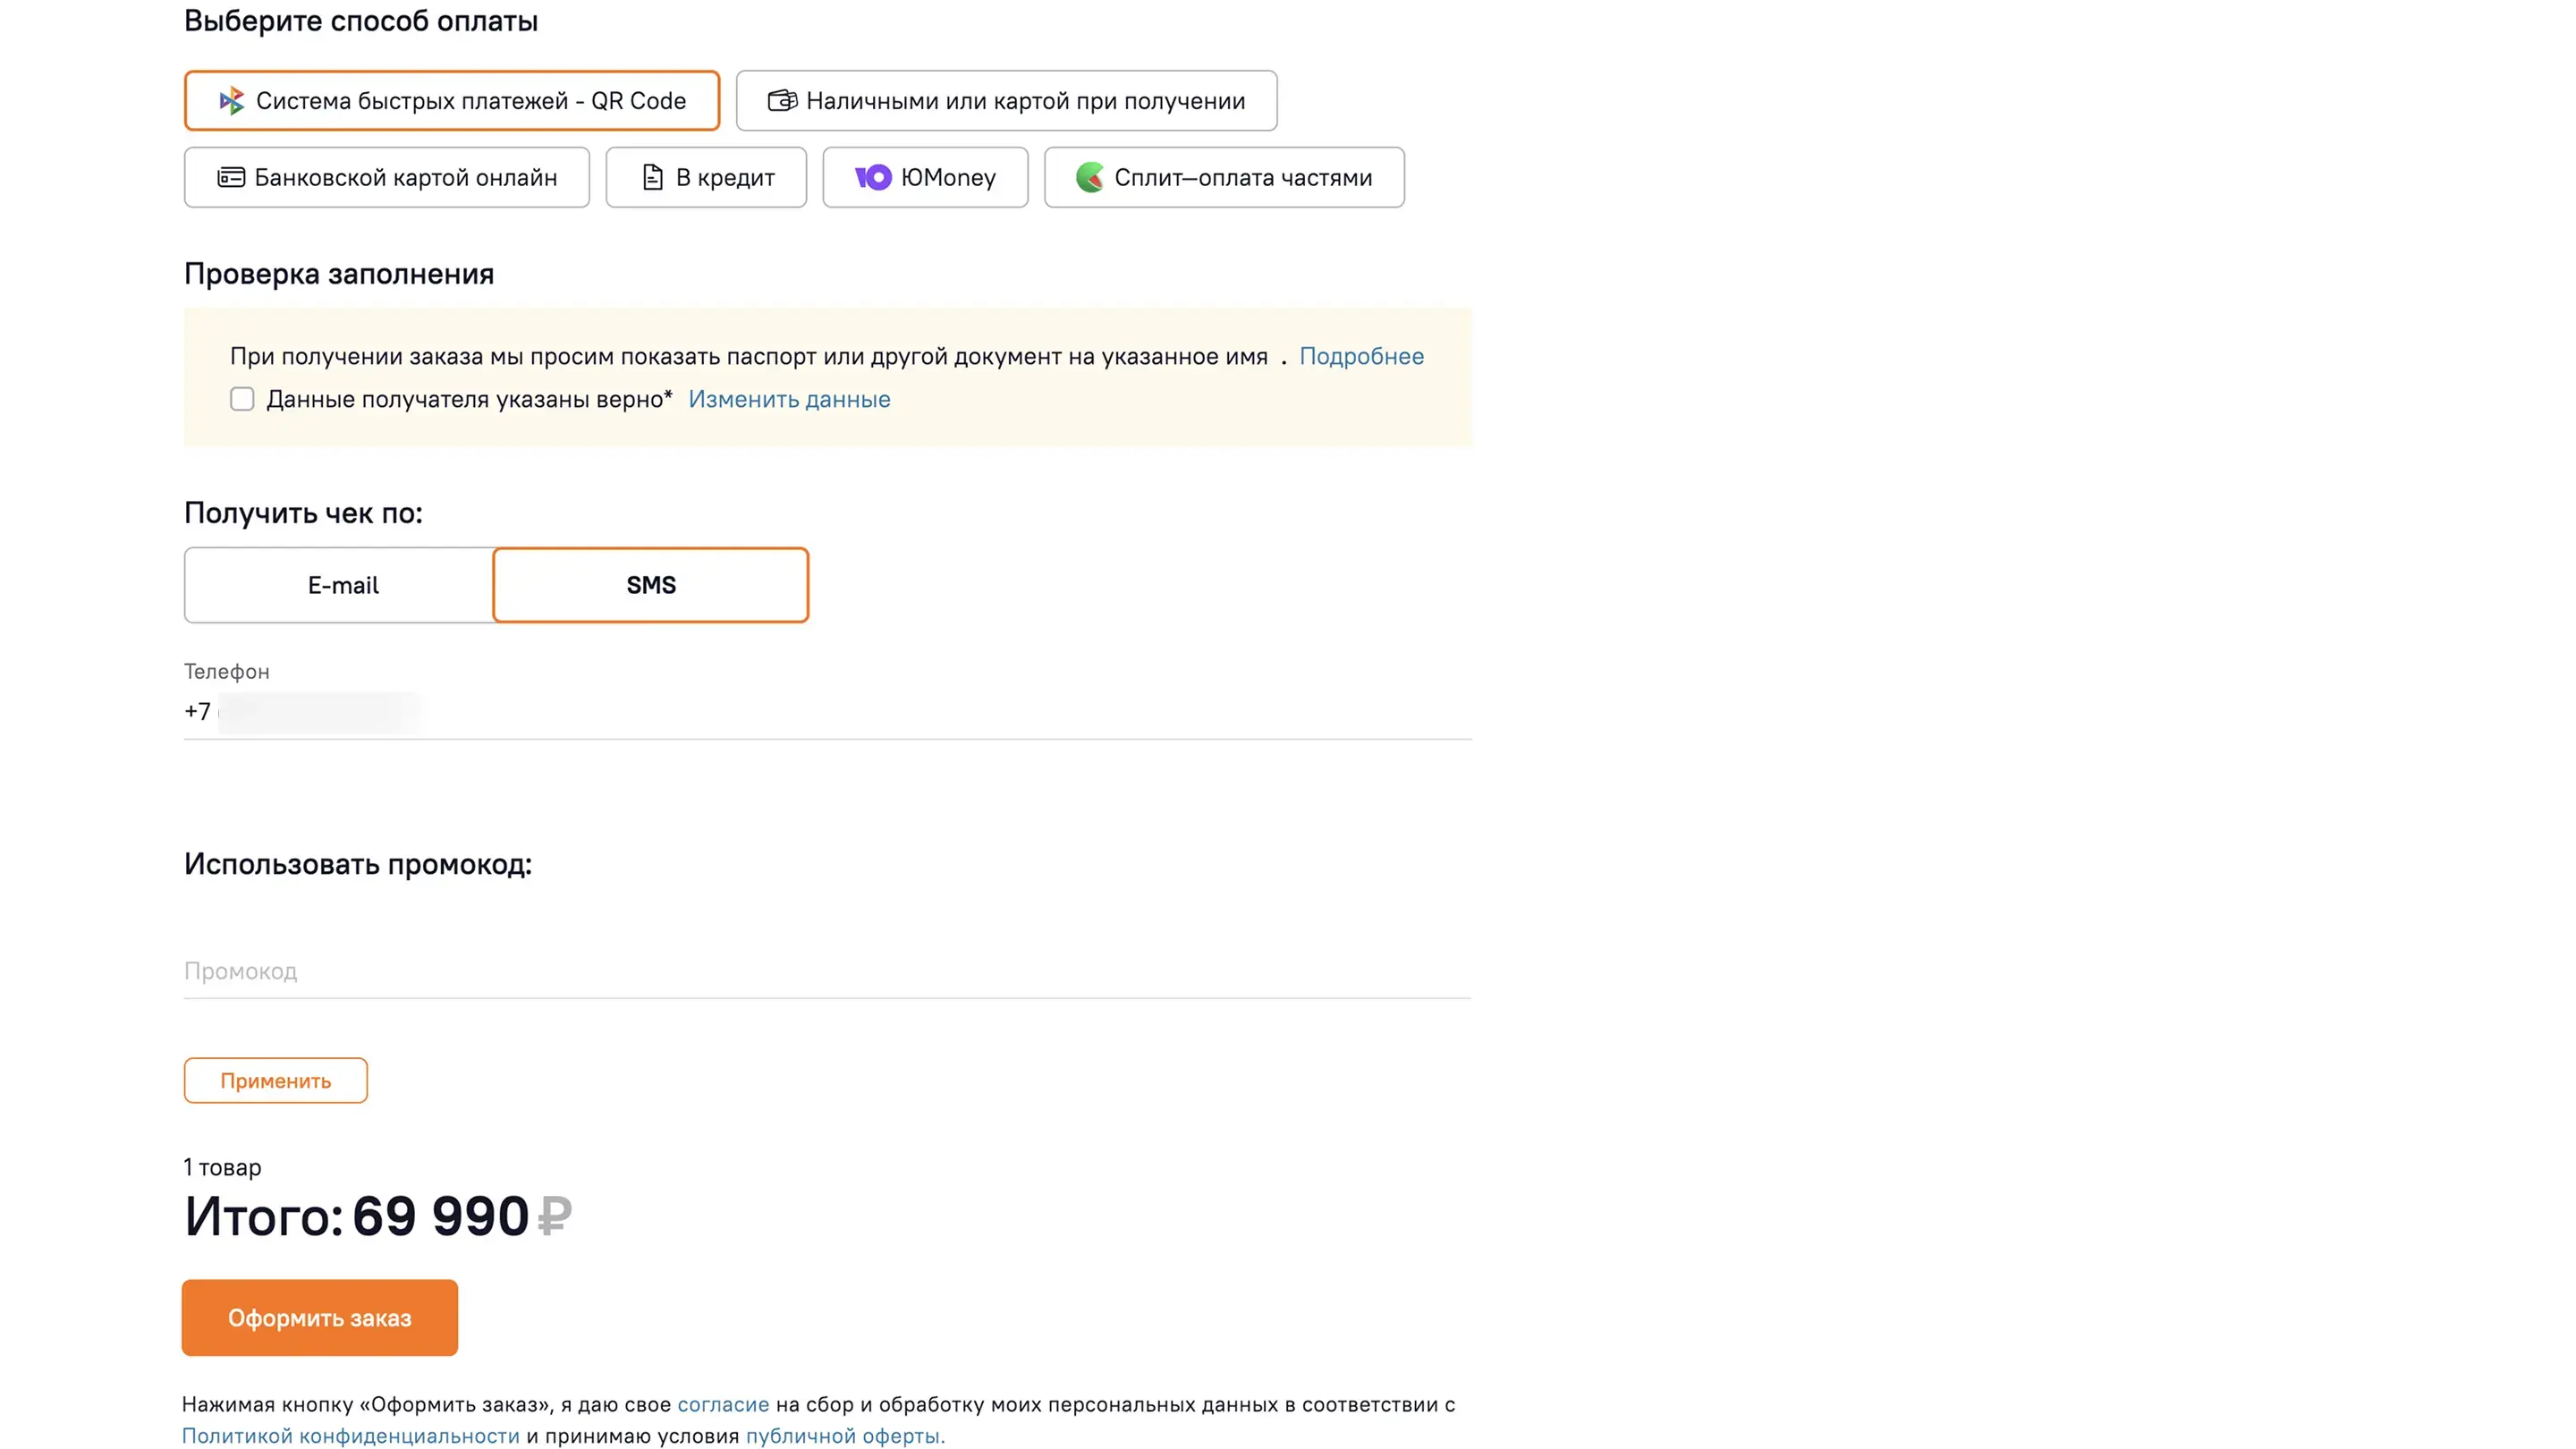Select SMS receipt delivery option

[650, 586]
